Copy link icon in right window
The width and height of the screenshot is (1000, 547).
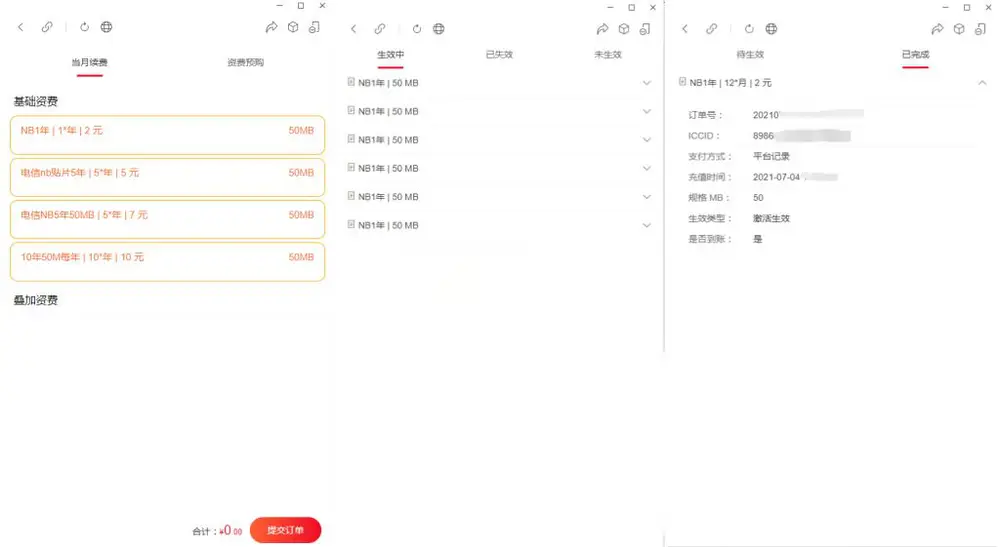pyautogui.click(x=712, y=29)
